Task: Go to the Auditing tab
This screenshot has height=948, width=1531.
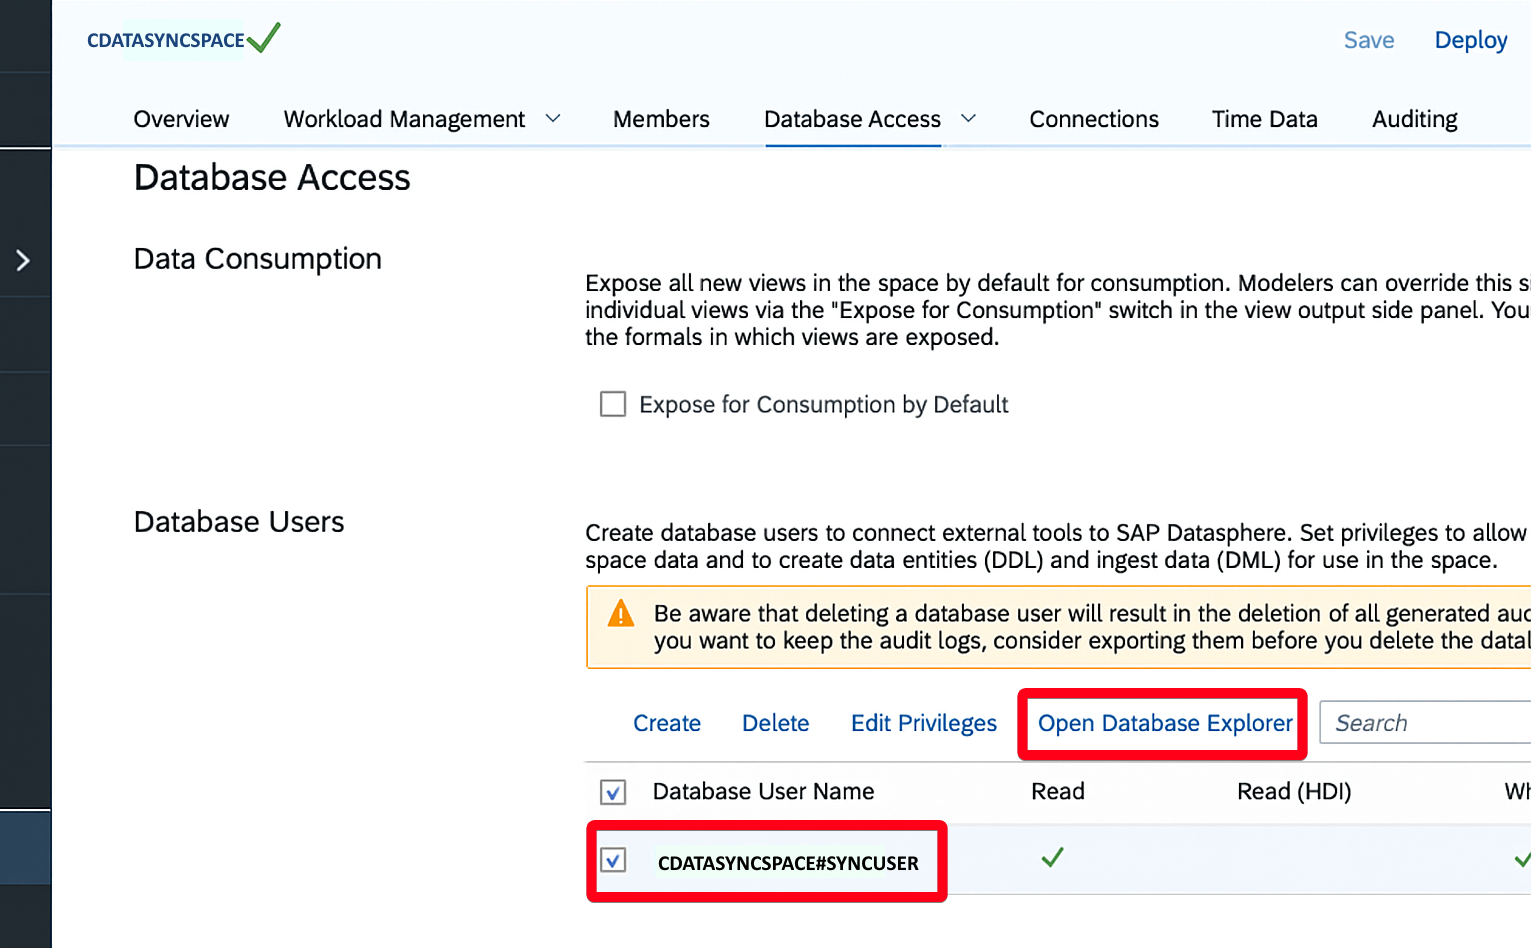Action: coord(1413,118)
